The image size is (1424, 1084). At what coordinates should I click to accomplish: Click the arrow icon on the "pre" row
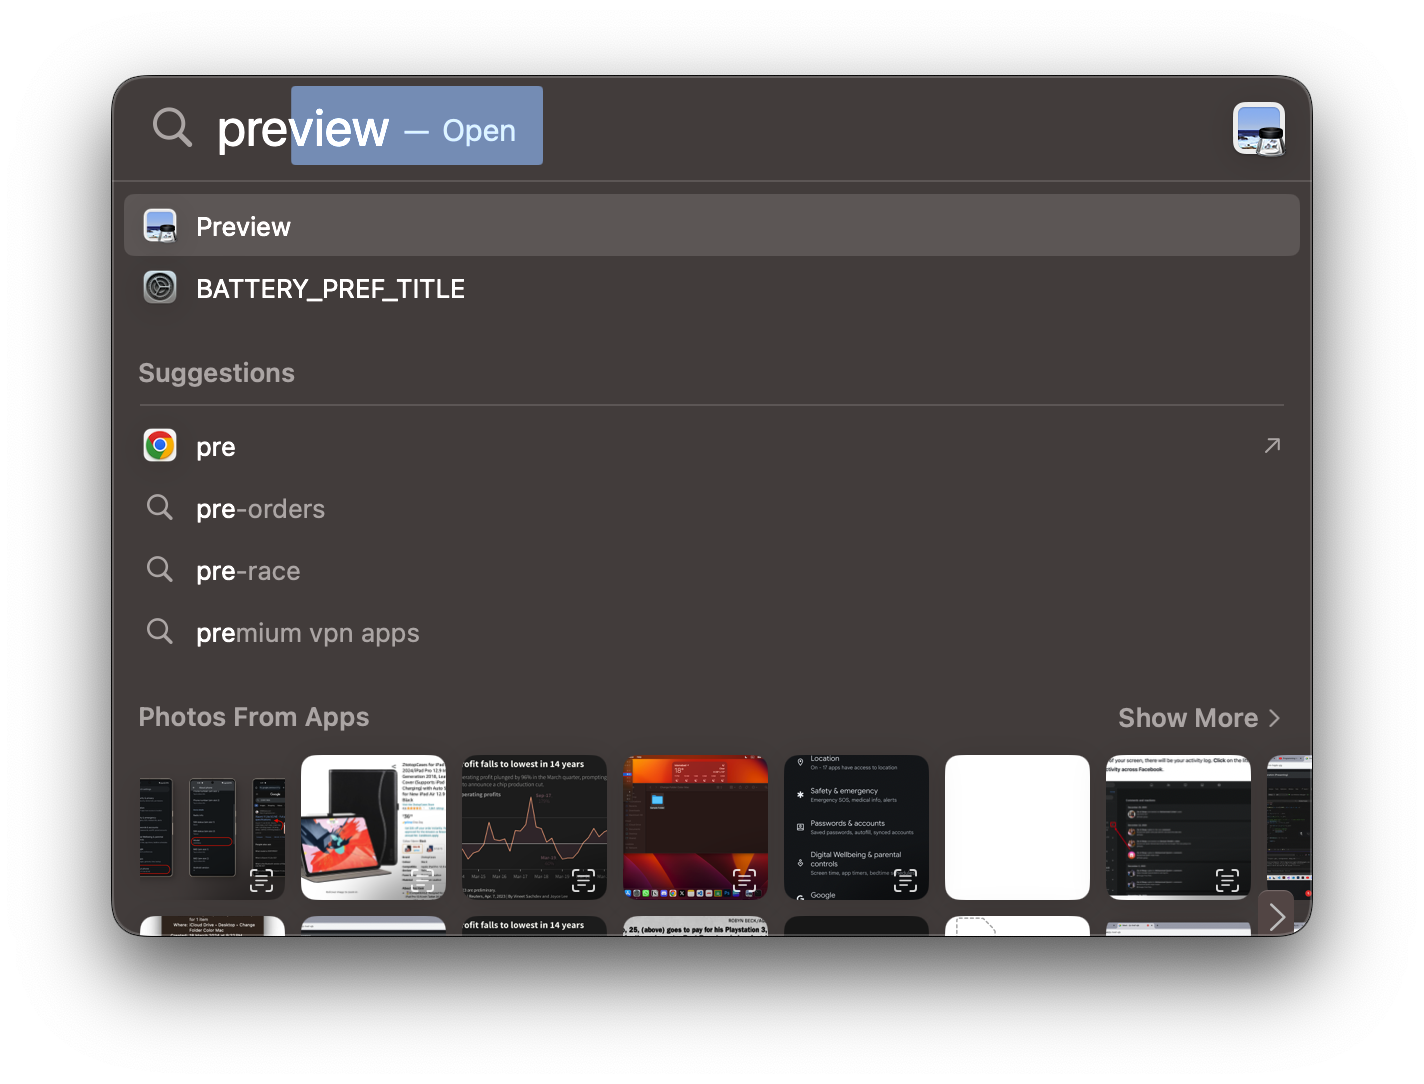pos(1272,445)
